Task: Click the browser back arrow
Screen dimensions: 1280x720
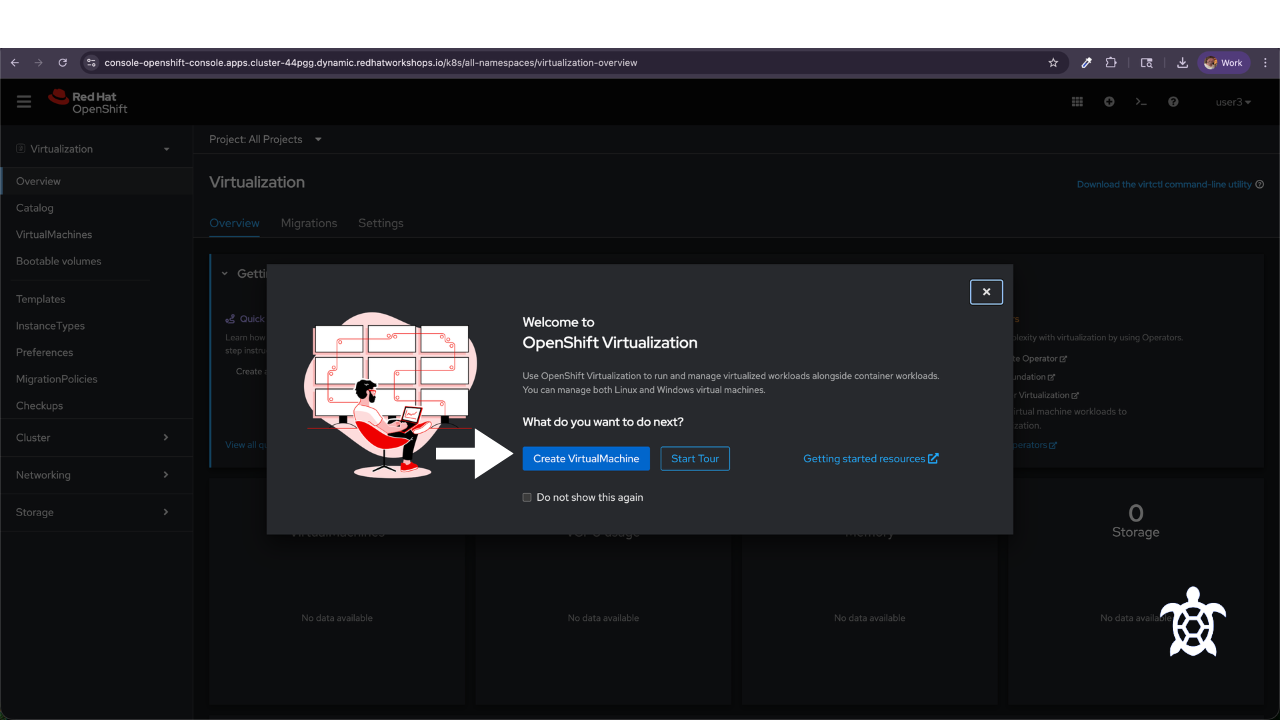Action: point(15,62)
